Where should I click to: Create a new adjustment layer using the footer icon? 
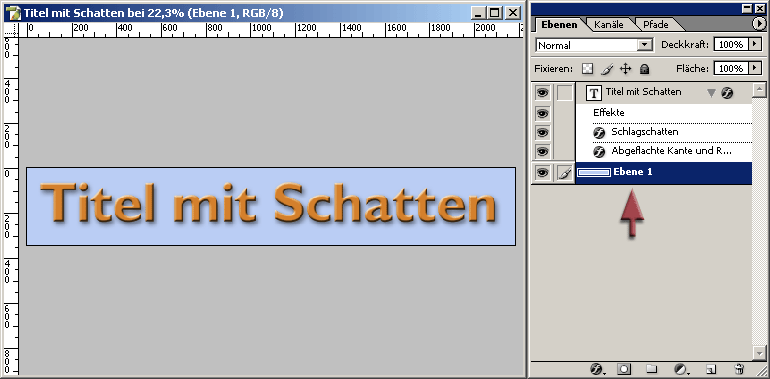click(681, 369)
